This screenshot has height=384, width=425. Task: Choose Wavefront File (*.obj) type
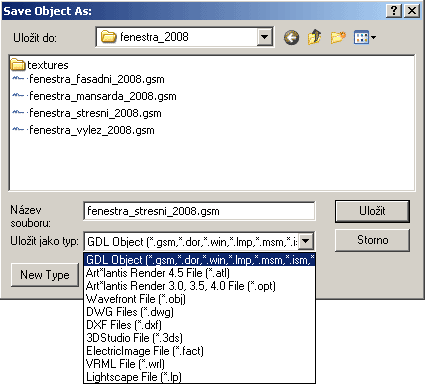point(199,299)
